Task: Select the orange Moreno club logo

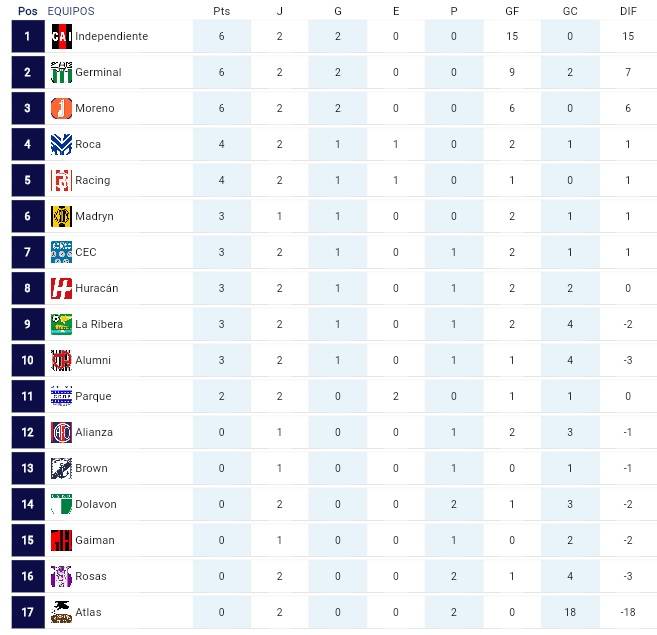Action: pos(61,109)
